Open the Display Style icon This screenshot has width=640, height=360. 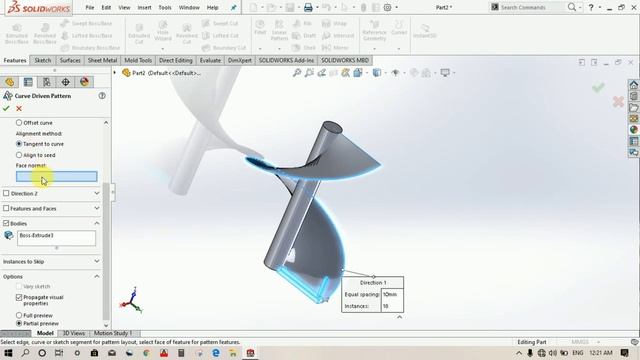[377, 73]
